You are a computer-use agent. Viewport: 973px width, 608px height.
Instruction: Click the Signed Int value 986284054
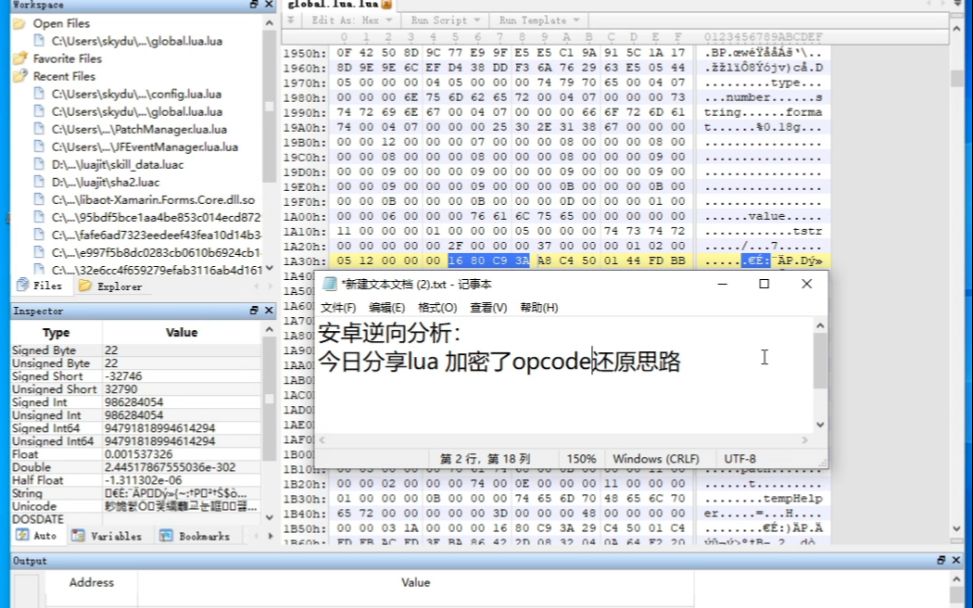click(133, 403)
